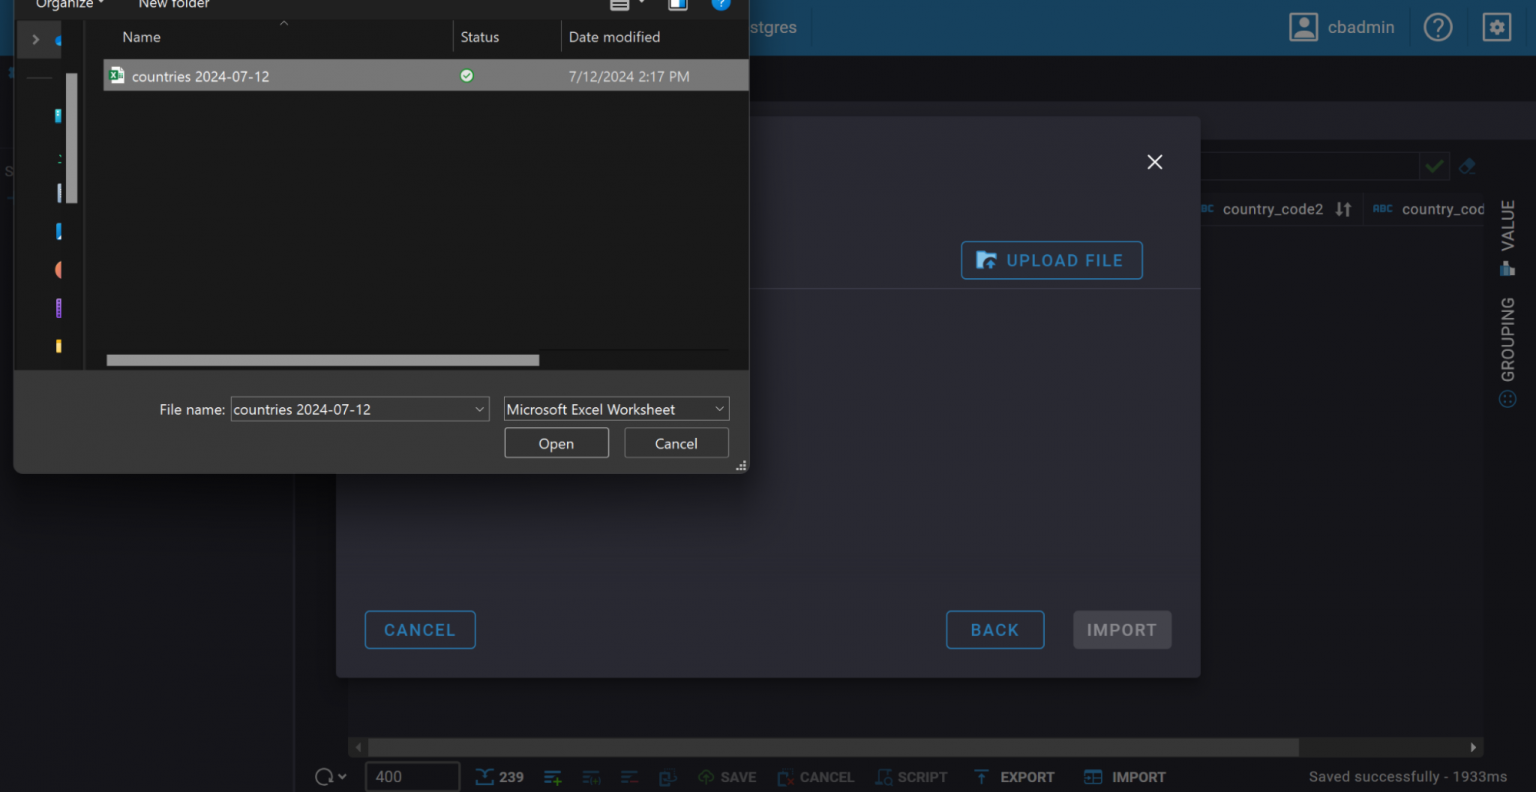Image resolution: width=1536 pixels, height=792 pixels.
Task: Refresh data with the circular refresh icon
Action: point(324,777)
